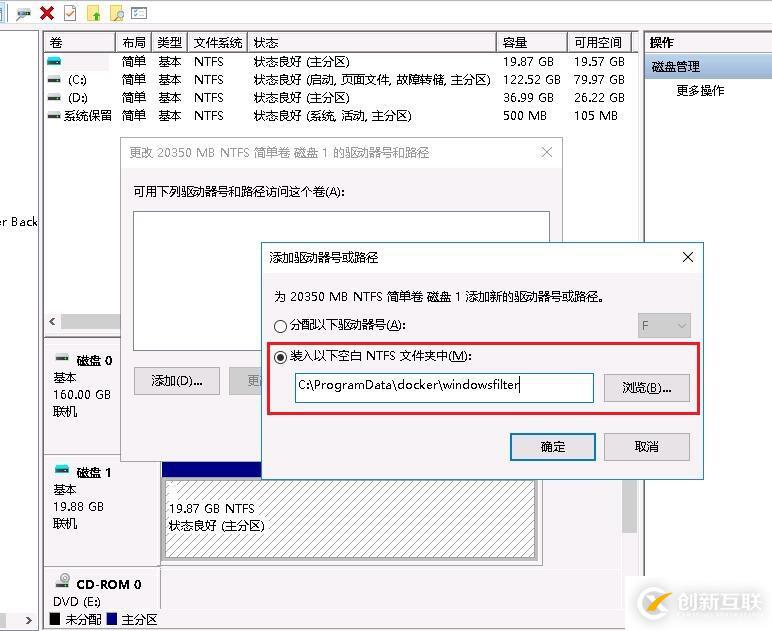Click the (C:) row status text
The height and width of the screenshot is (631, 772).
click(372, 80)
